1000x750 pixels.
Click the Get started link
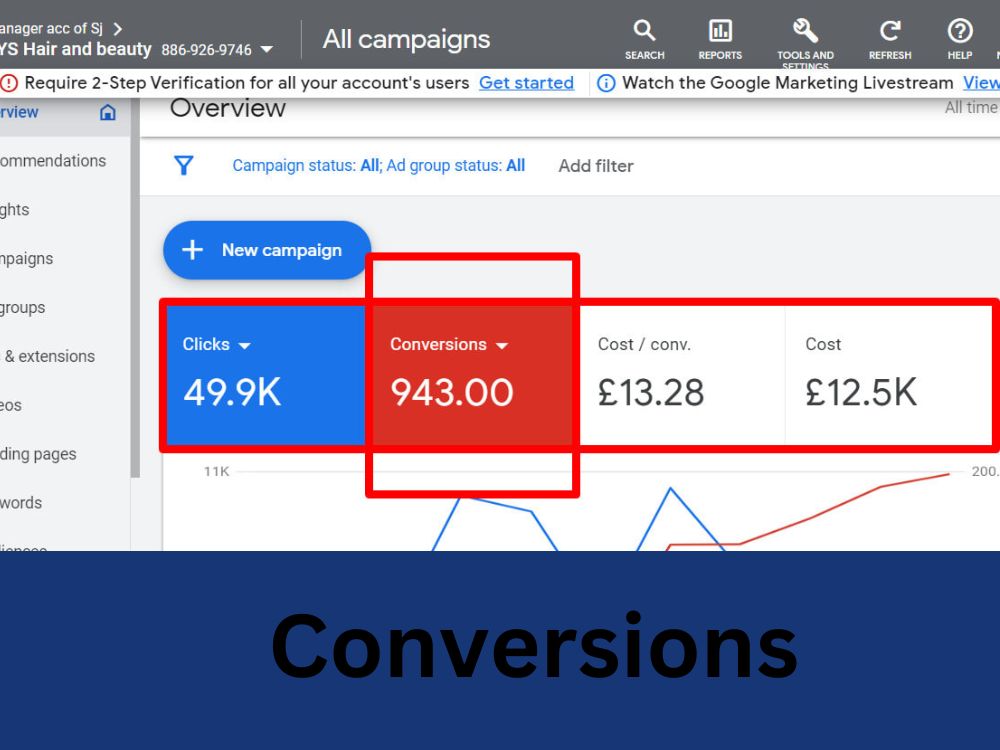[526, 83]
